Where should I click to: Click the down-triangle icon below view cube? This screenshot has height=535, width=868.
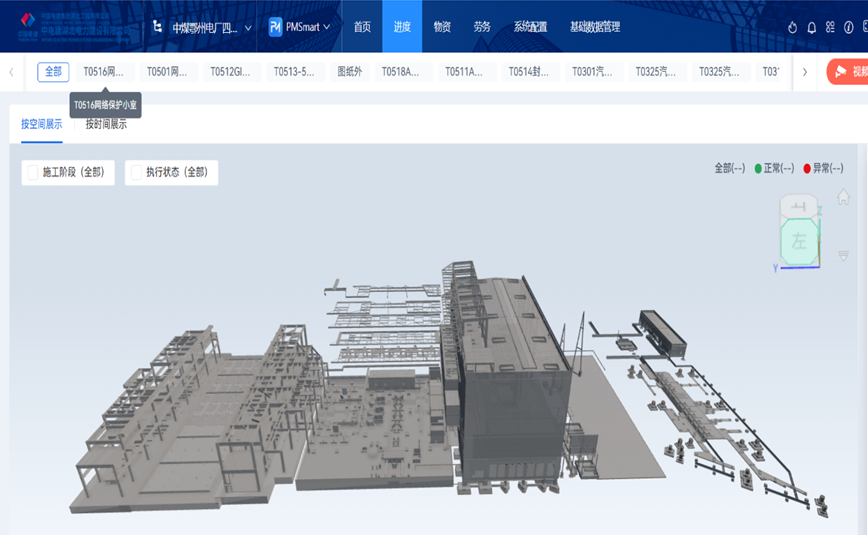pos(843,257)
